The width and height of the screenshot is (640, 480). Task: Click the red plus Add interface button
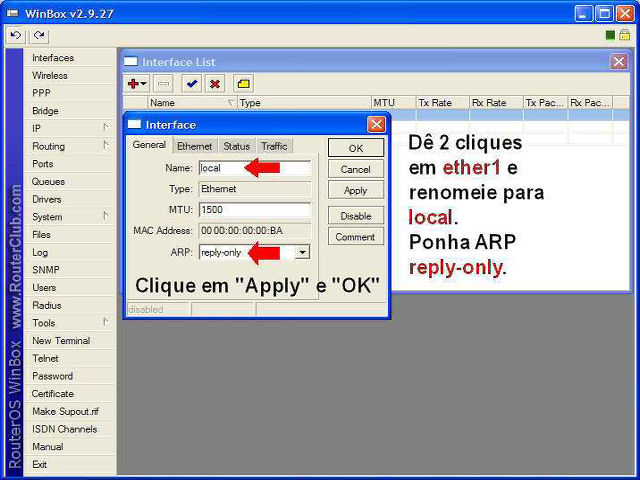(137, 84)
